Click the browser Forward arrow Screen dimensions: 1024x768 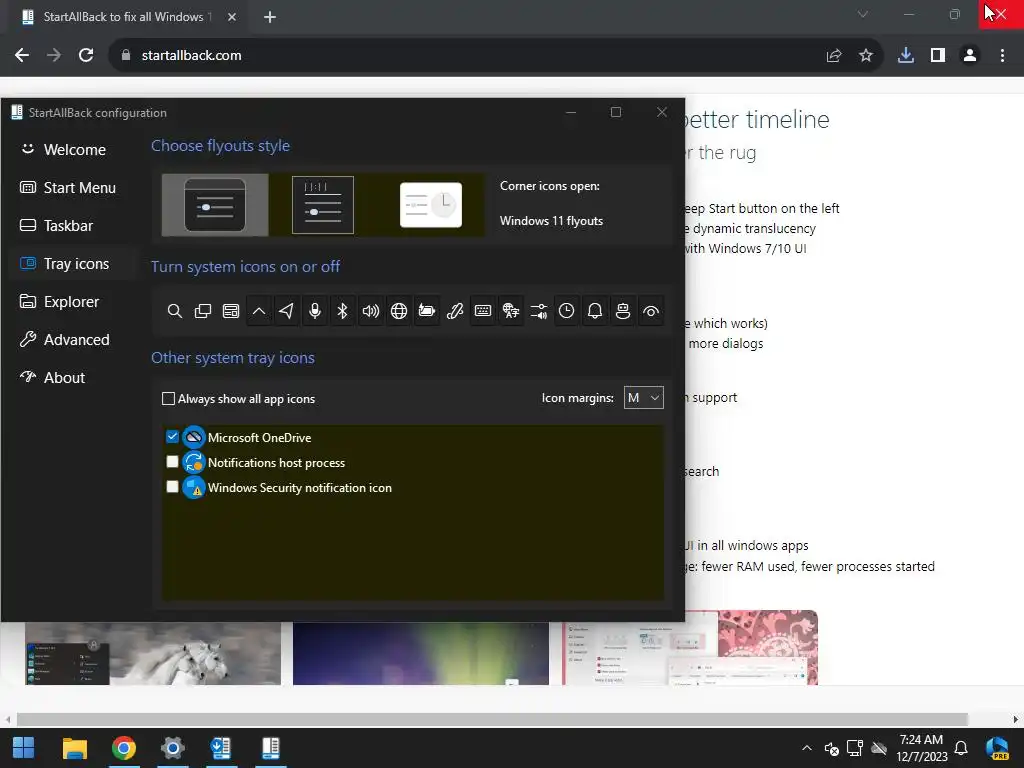[x=54, y=56]
